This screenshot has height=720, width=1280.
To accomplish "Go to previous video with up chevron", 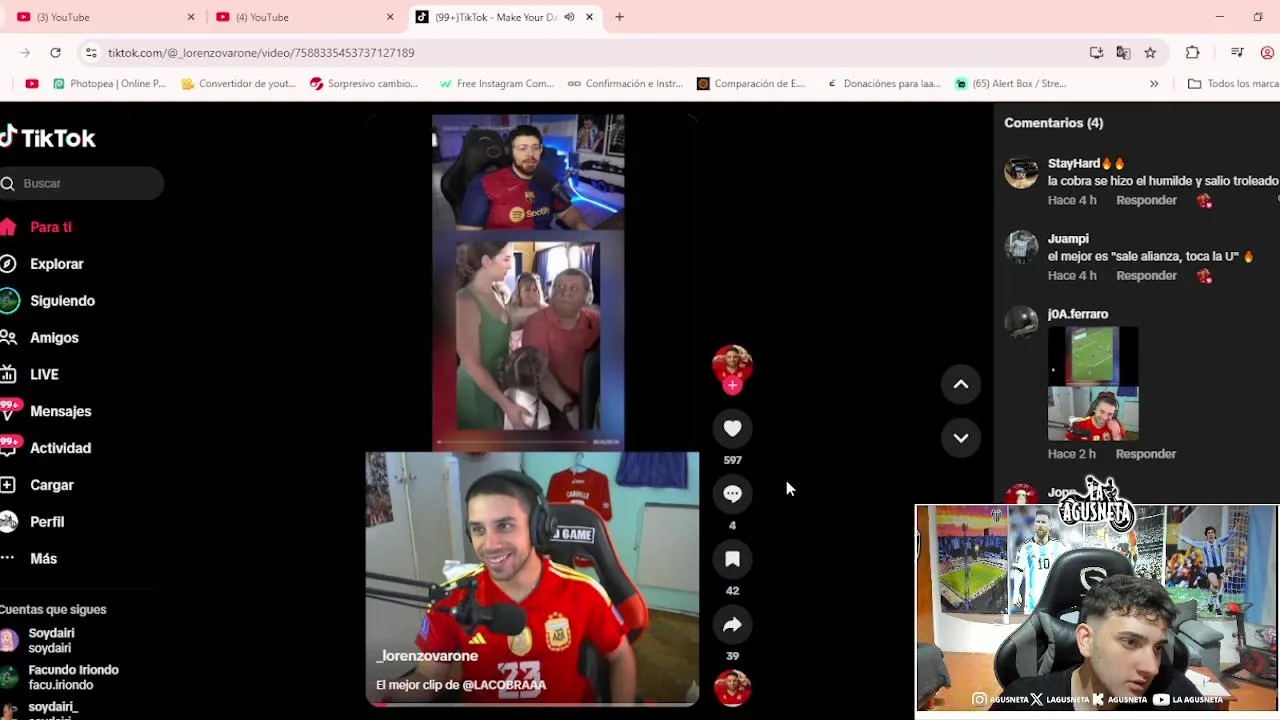I will [961, 384].
